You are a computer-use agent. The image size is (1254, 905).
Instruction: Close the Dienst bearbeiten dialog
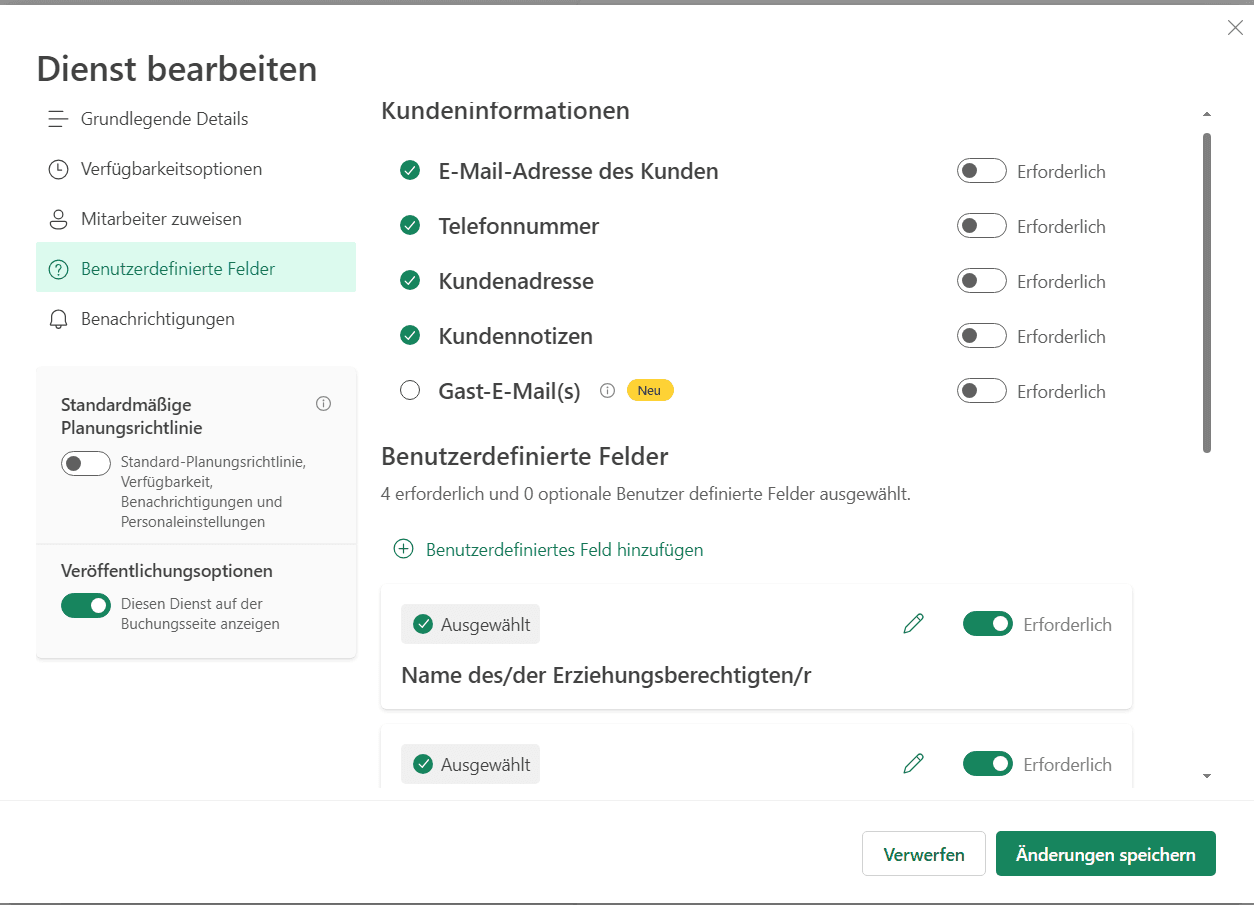1235,28
